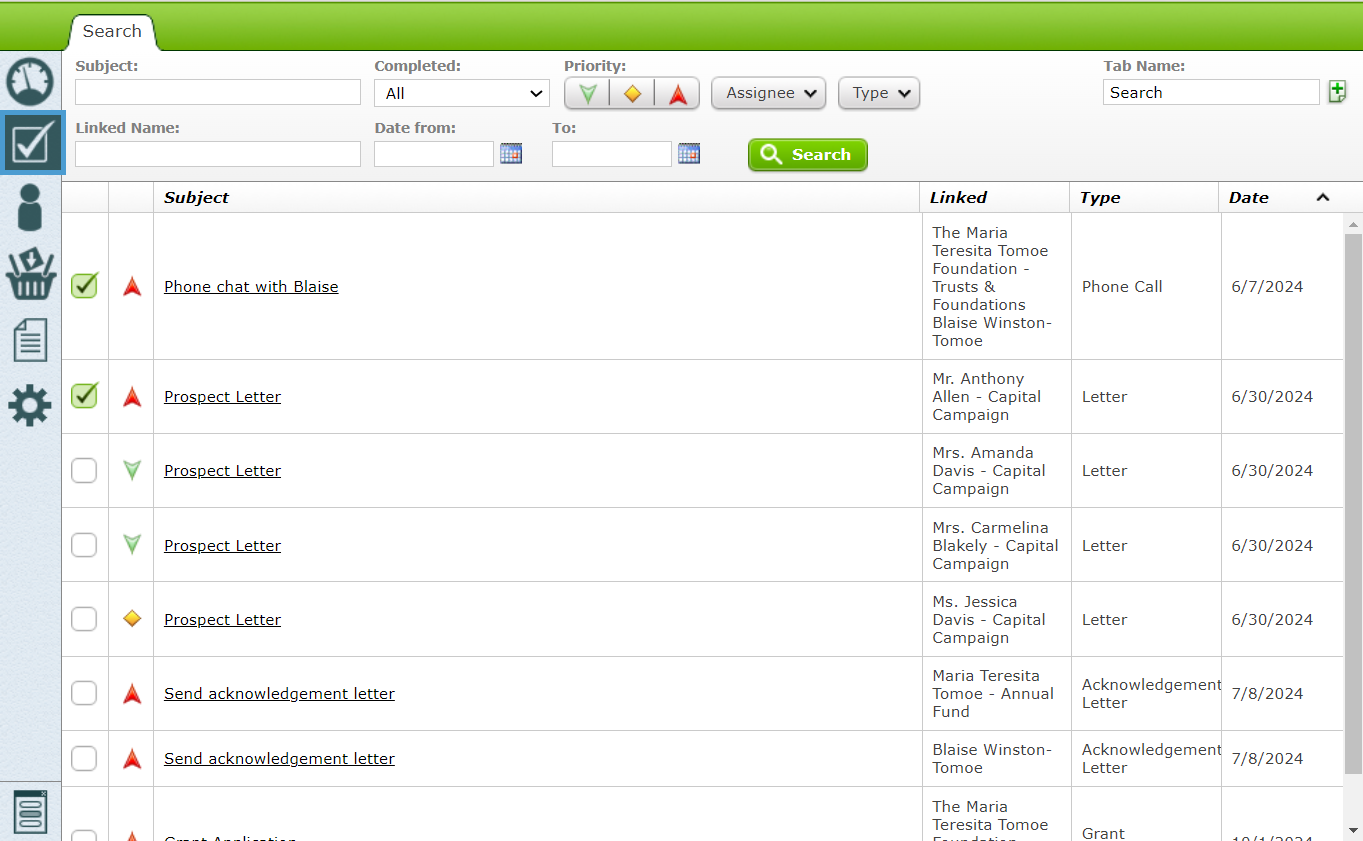
Task: Click the green plus add tab icon
Action: click(1337, 92)
